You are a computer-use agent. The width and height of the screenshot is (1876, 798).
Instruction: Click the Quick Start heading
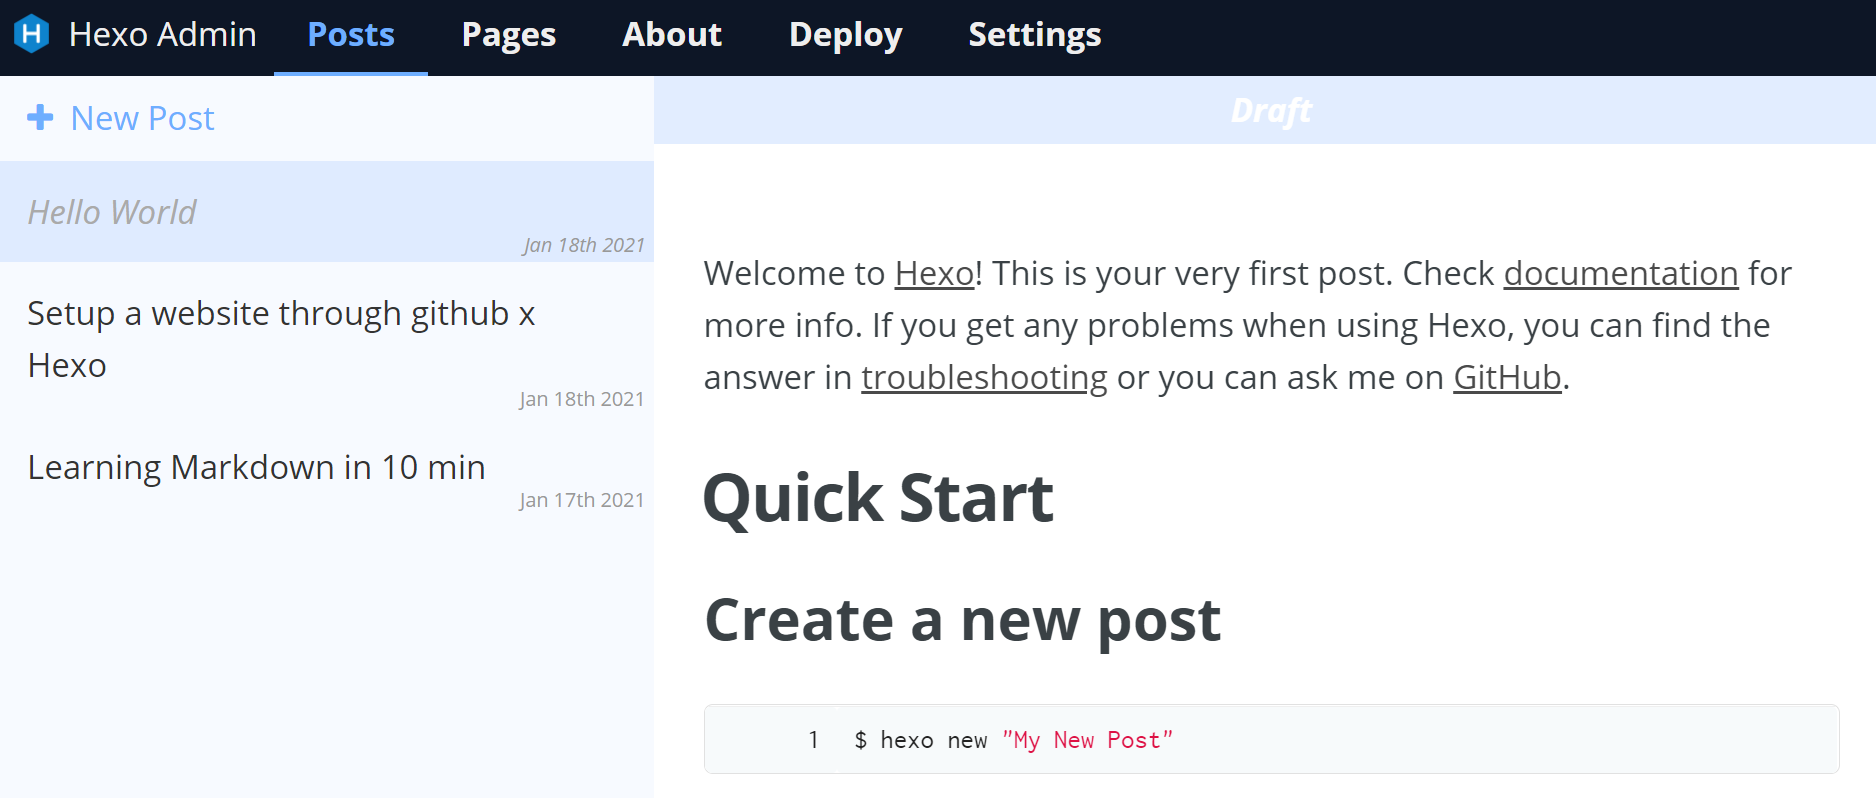(x=878, y=498)
